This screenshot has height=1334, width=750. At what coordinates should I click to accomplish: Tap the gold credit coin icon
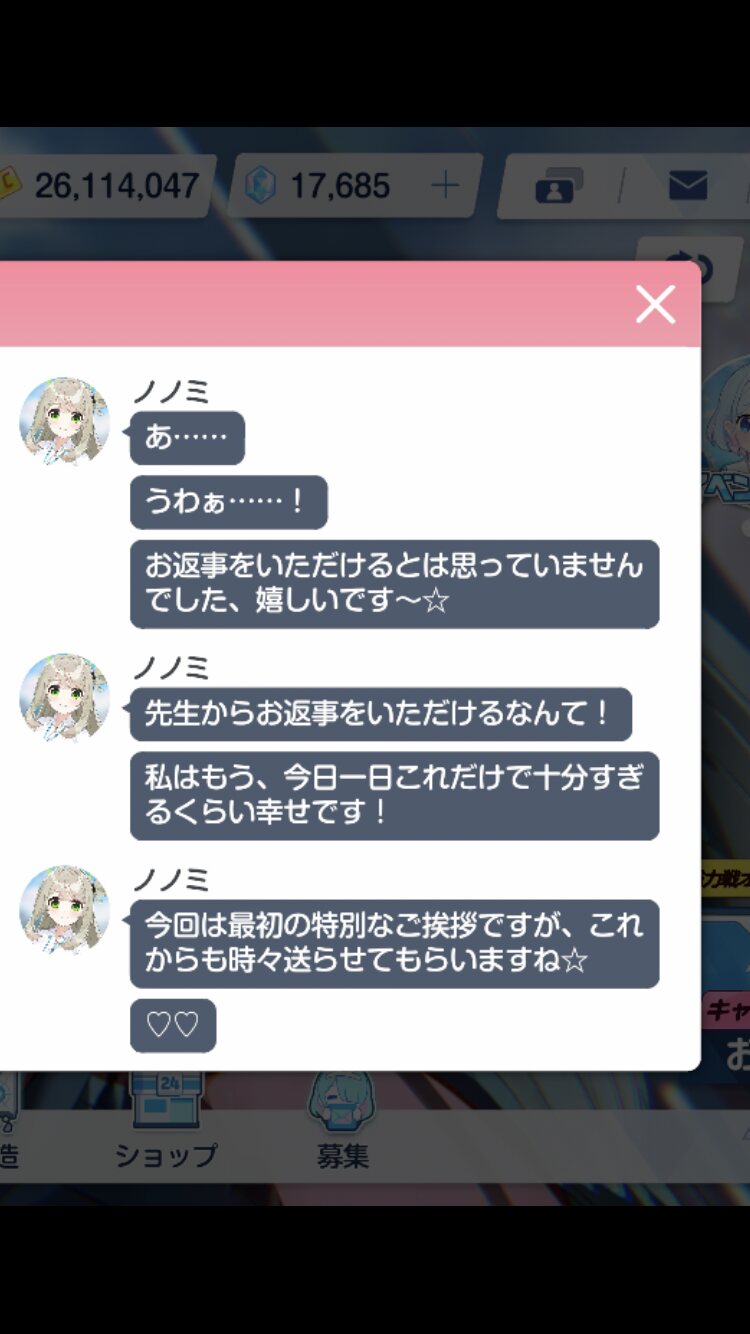pos(10,185)
